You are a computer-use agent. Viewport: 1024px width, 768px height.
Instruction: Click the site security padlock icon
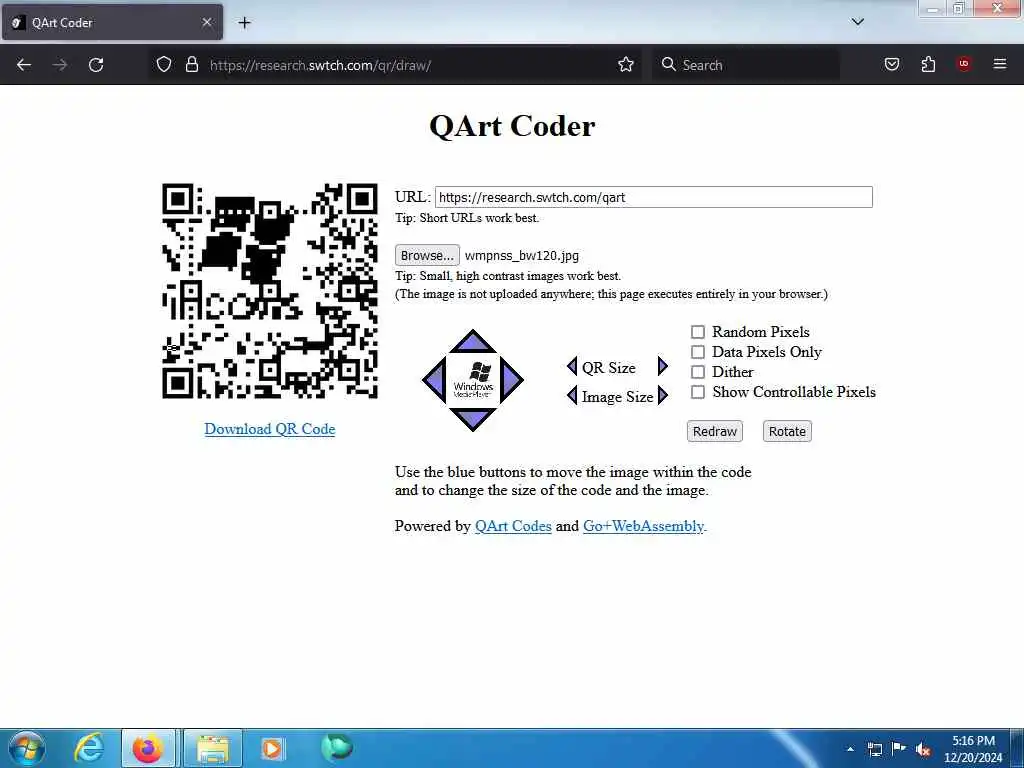click(191, 65)
